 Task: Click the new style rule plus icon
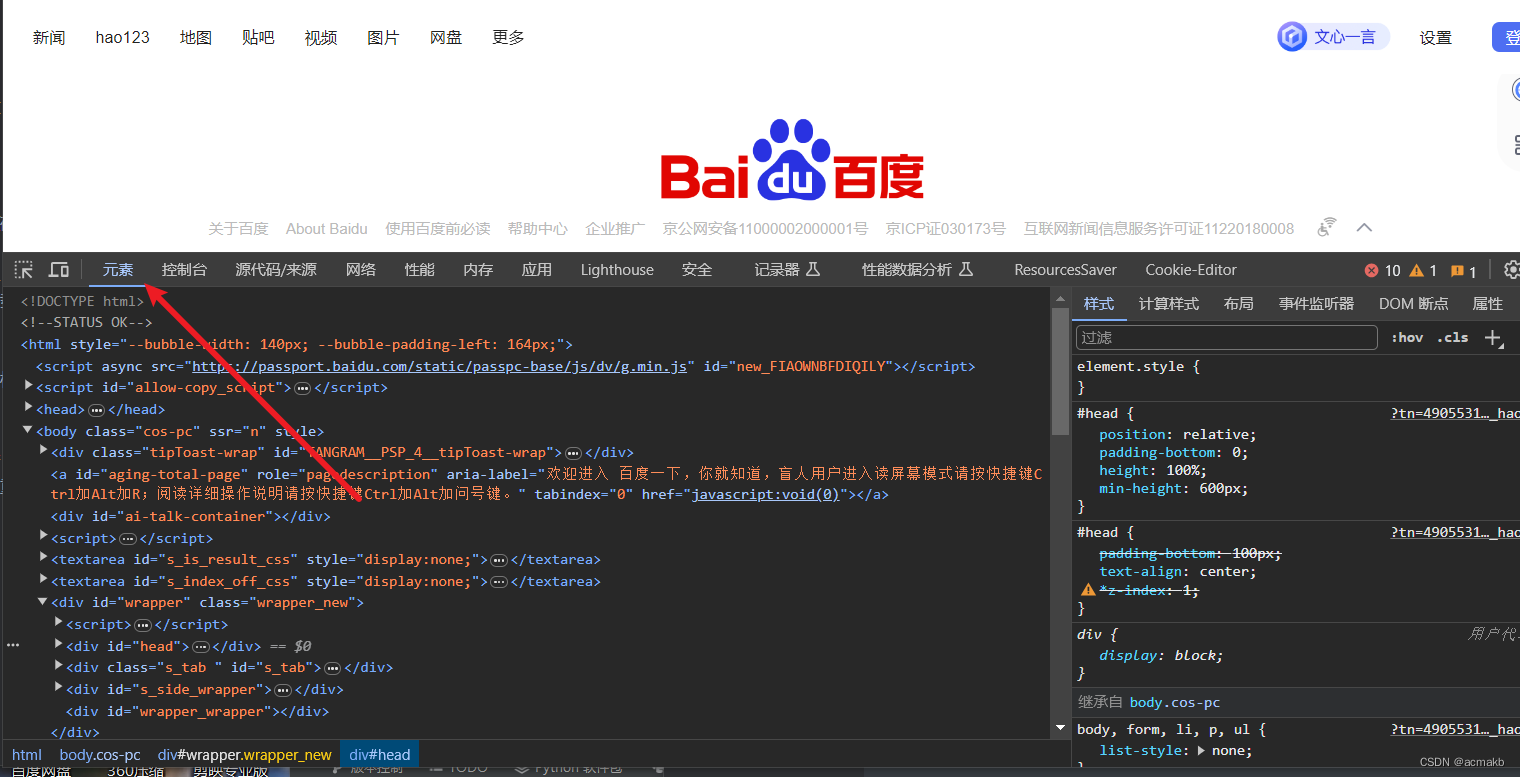(1494, 338)
